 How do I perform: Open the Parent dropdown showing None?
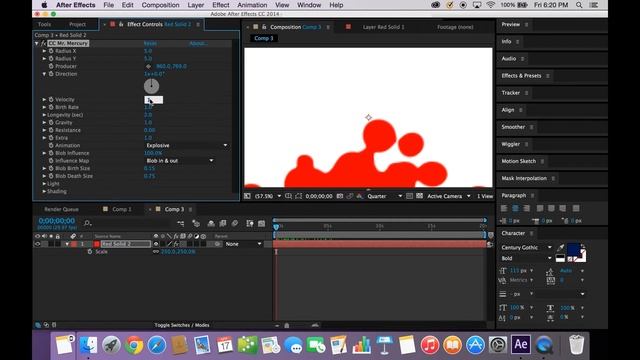click(243, 244)
